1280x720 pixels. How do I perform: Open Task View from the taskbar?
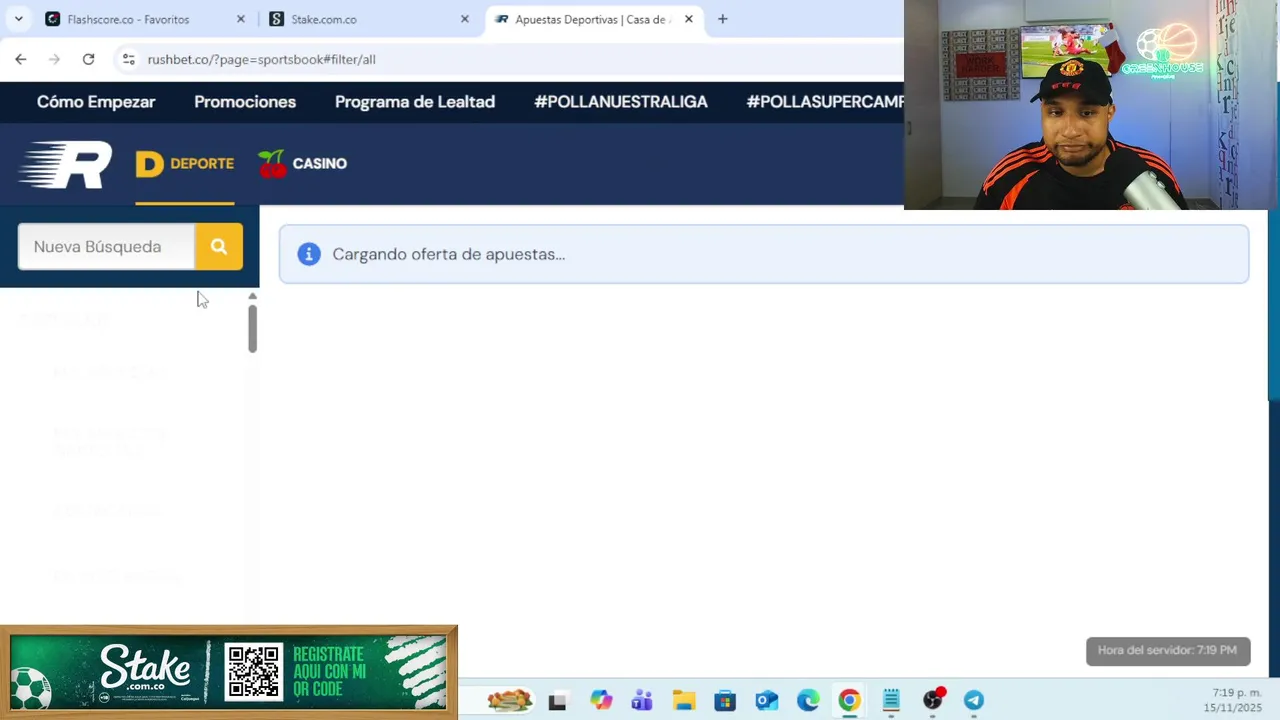[558, 701]
